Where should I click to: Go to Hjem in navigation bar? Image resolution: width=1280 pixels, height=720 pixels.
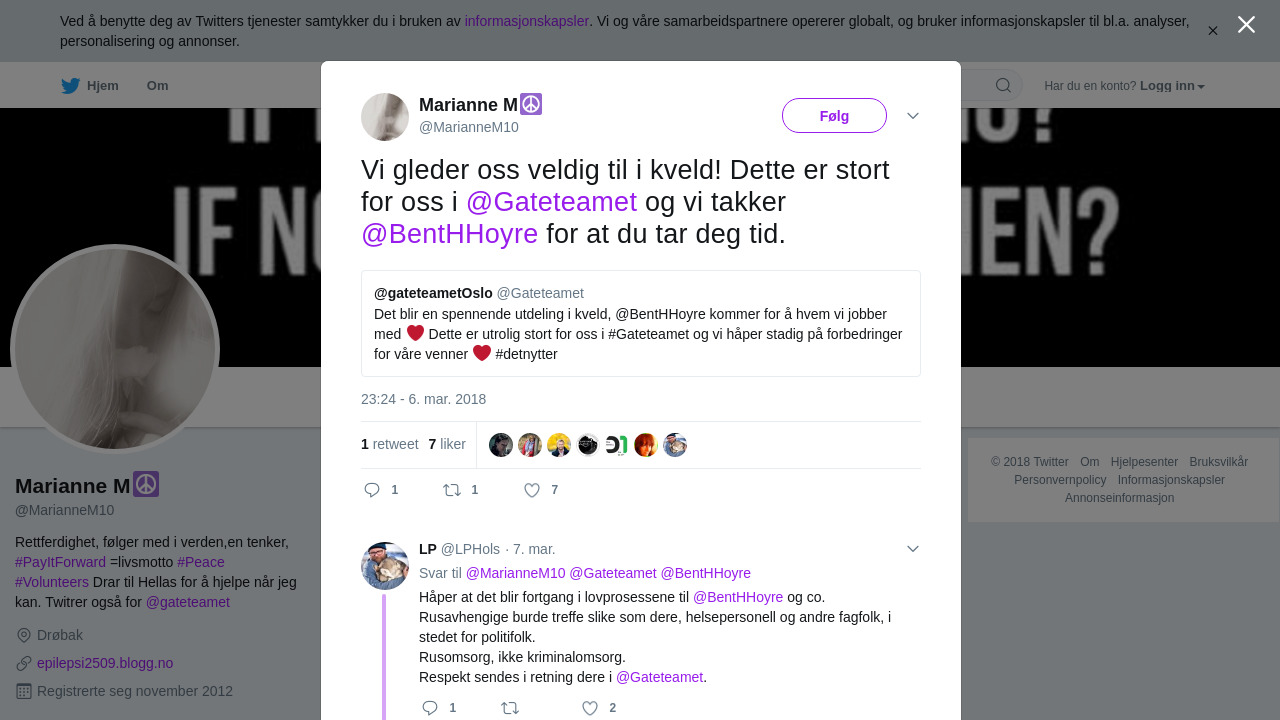[102, 86]
